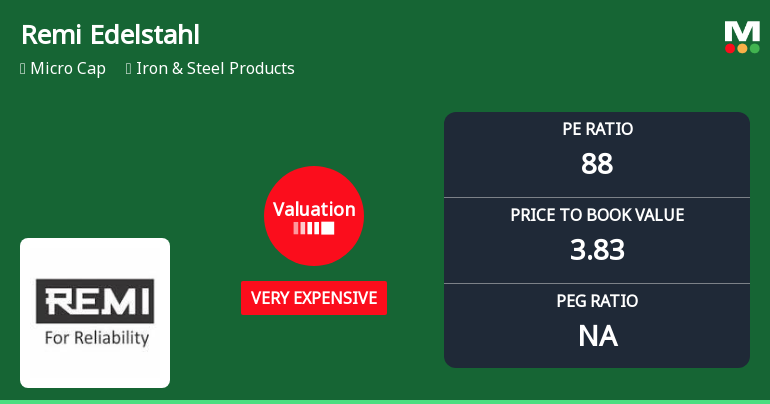This screenshot has width=770, height=404.
Task: Click the PRICE TO BOOK VALUE heading
Action: (597, 215)
